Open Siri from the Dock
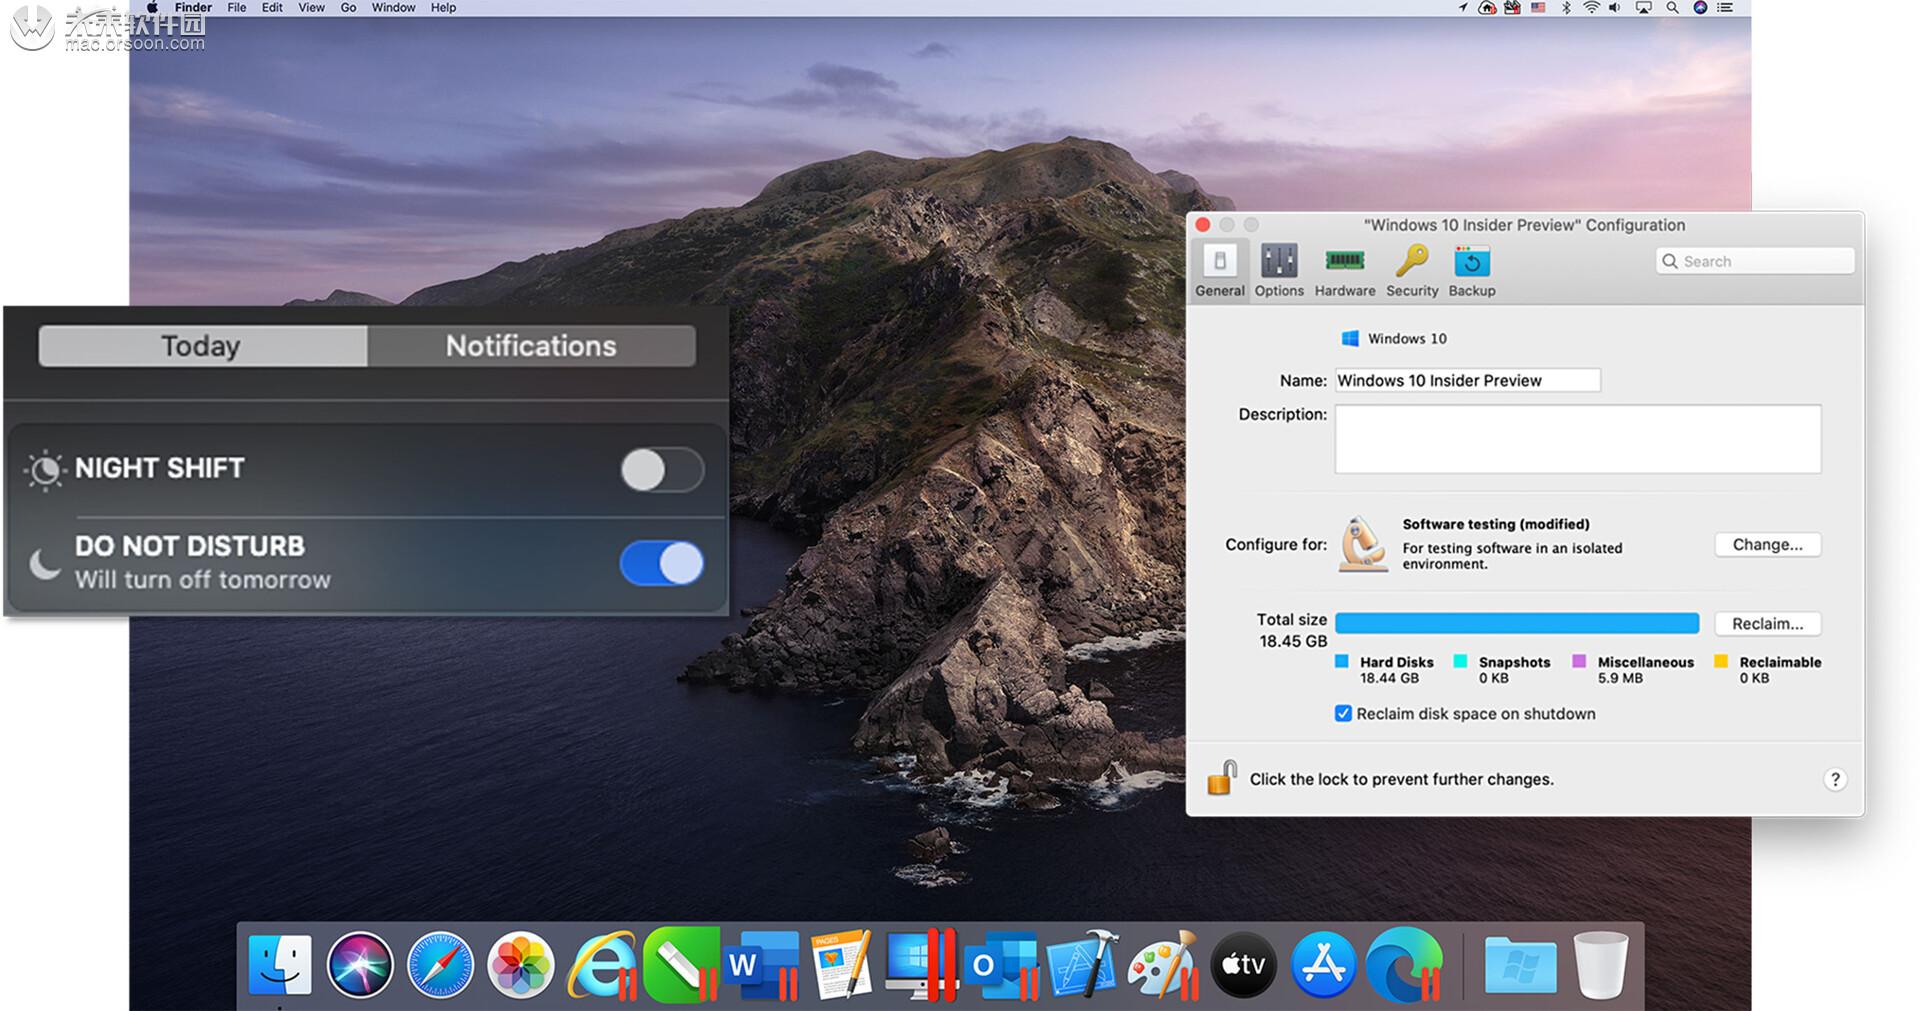The height and width of the screenshot is (1011, 1920). tap(360, 965)
